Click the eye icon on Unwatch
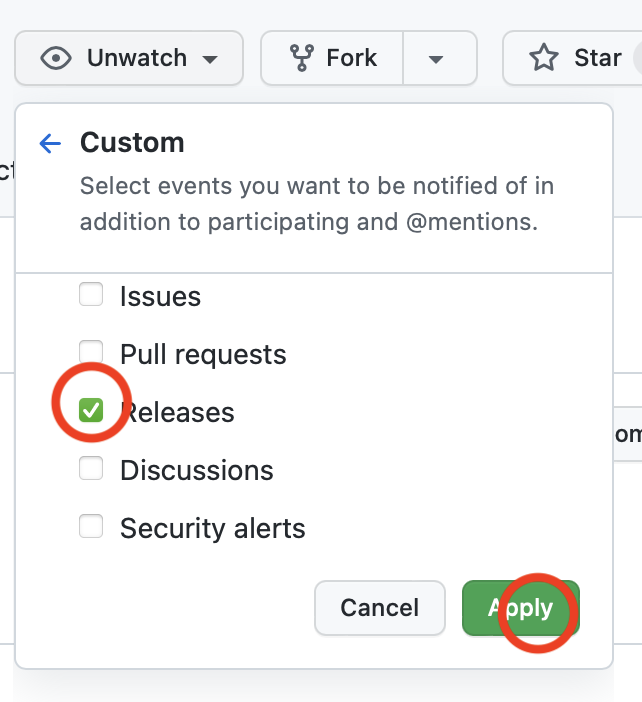 point(56,58)
